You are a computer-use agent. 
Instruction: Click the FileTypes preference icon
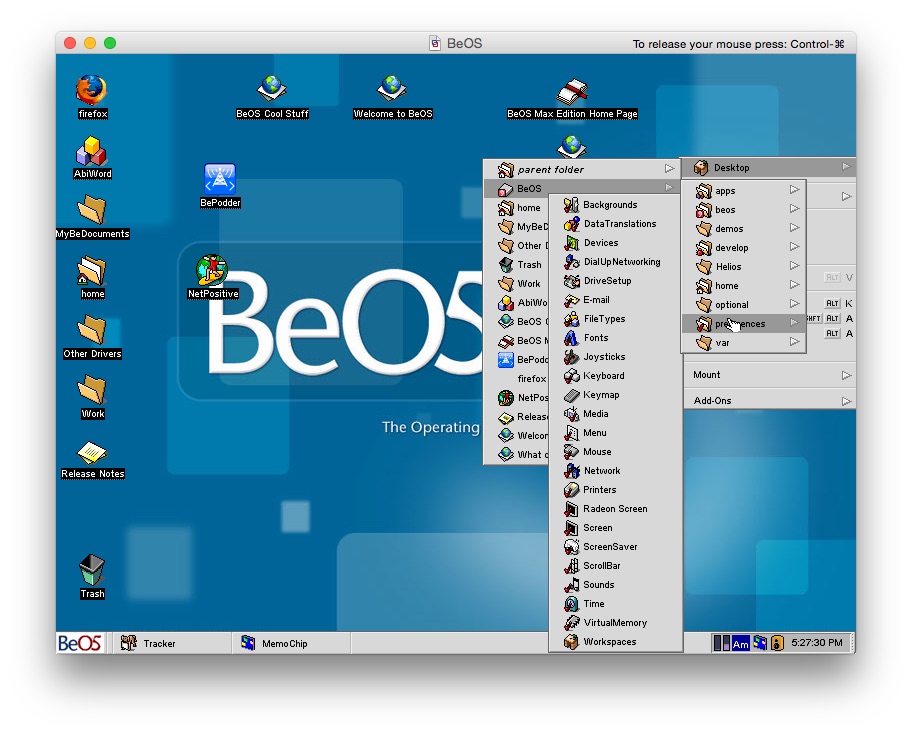pos(572,319)
